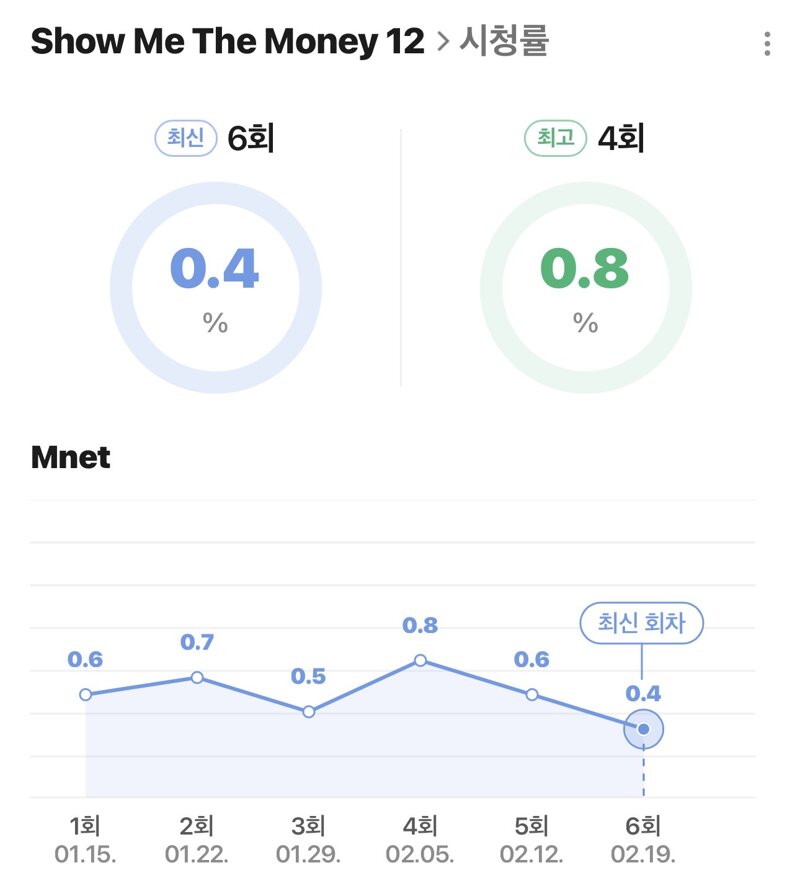Viewport: 800px width, 886px height.
Task: Tap the green 최고 badge
Action: [x=556, y=138]
